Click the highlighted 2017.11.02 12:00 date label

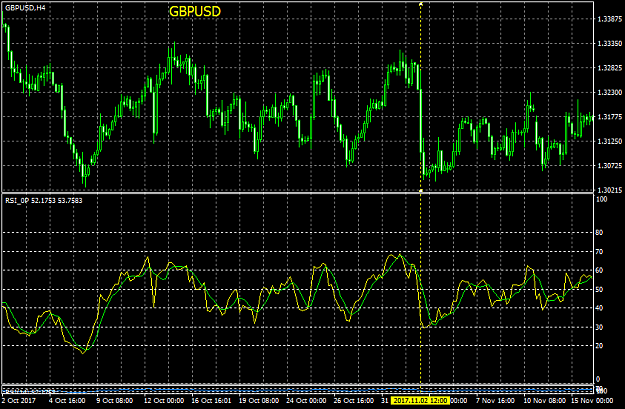[x=420, y=400]
